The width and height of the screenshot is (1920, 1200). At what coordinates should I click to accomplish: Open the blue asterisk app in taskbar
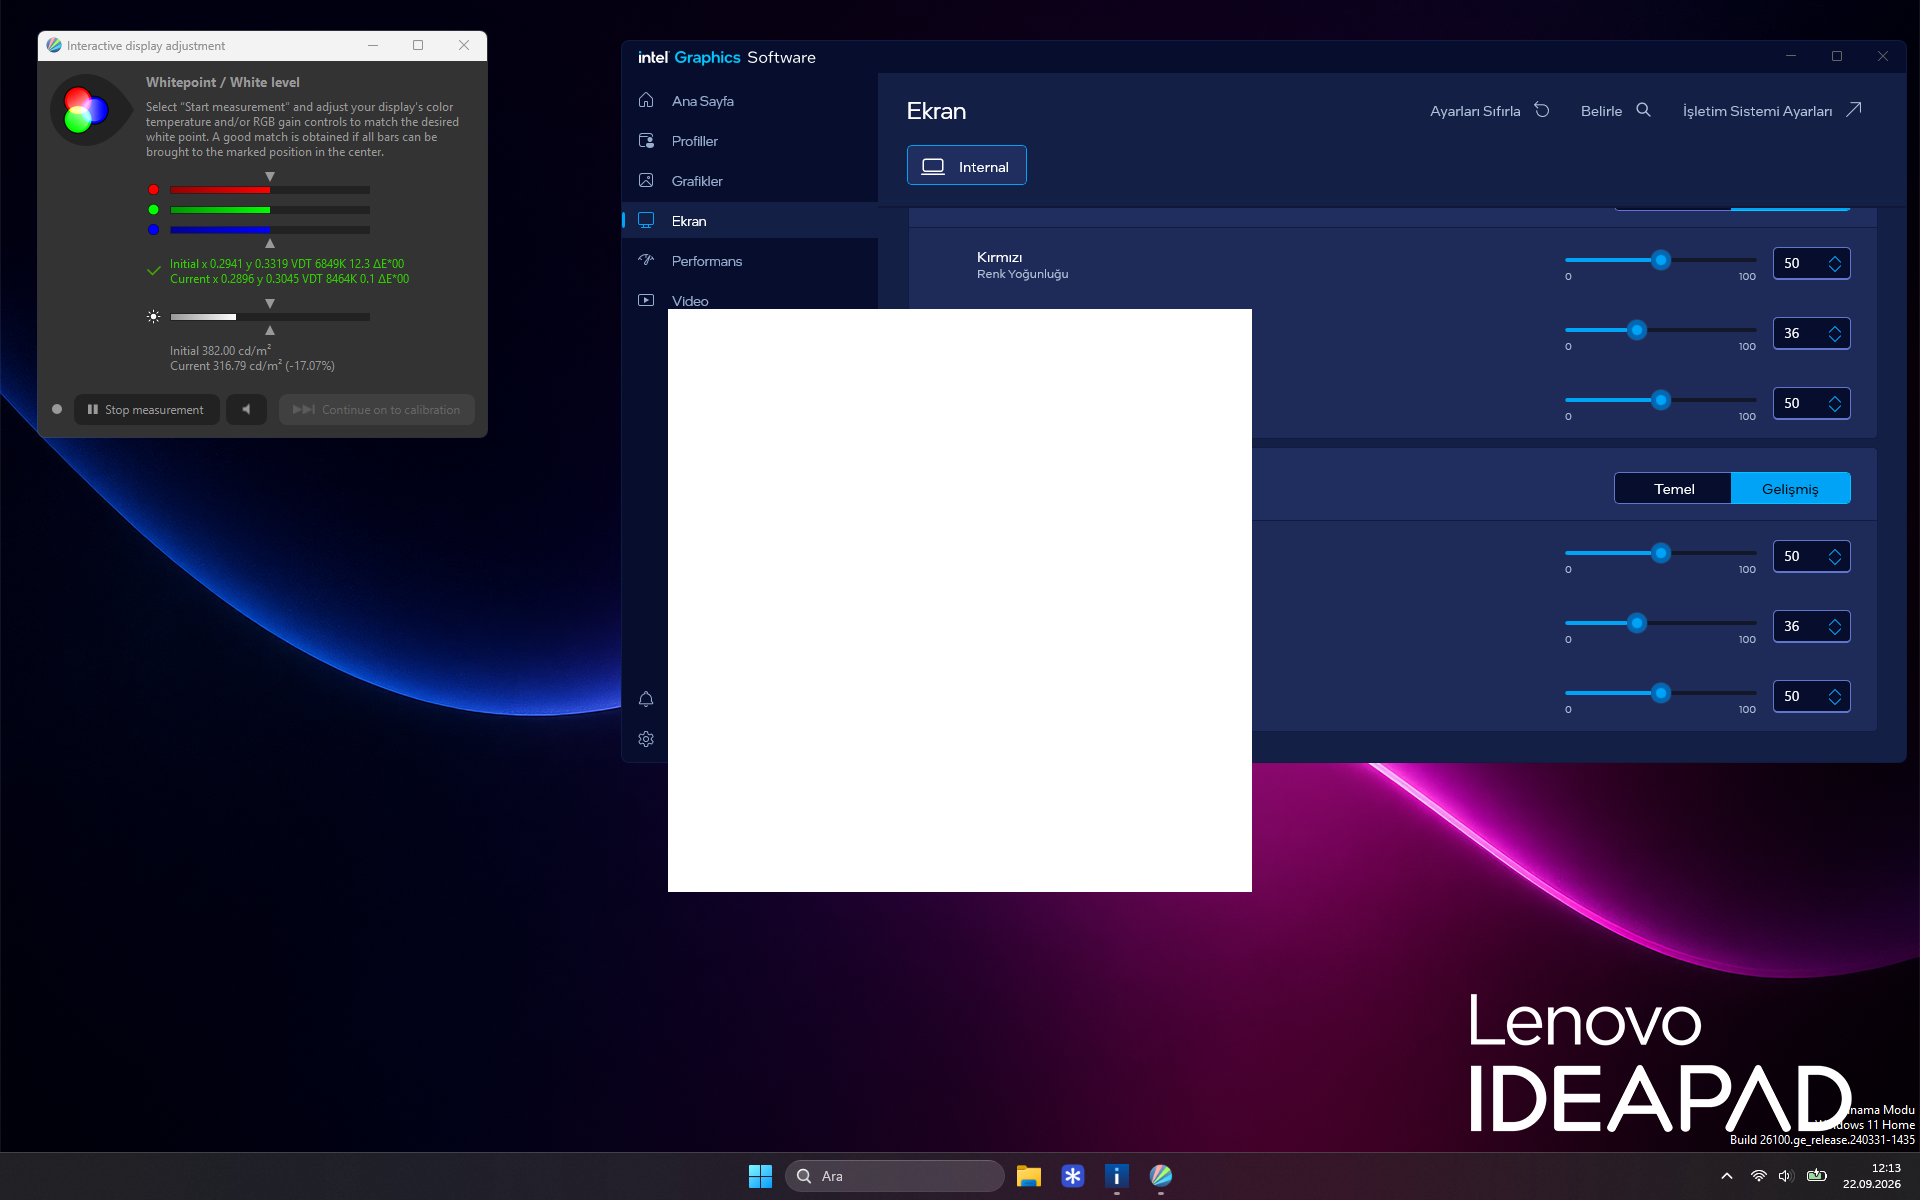click(1073, 1176)
